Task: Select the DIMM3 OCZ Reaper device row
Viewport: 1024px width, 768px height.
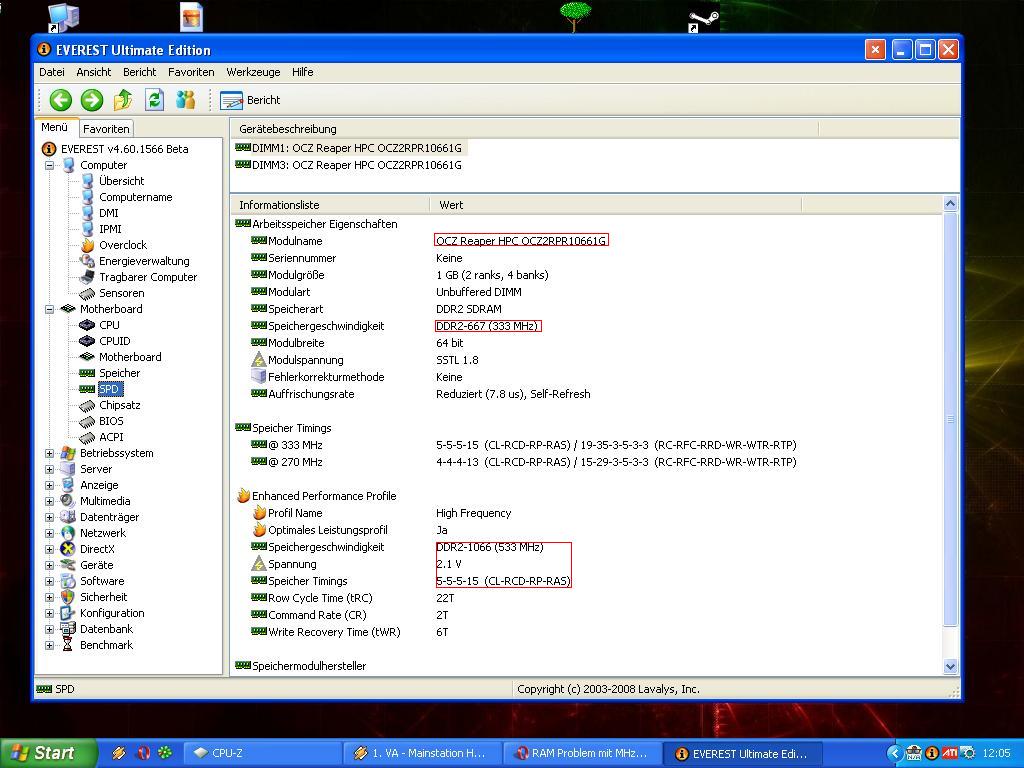Action: click(349, 165)
